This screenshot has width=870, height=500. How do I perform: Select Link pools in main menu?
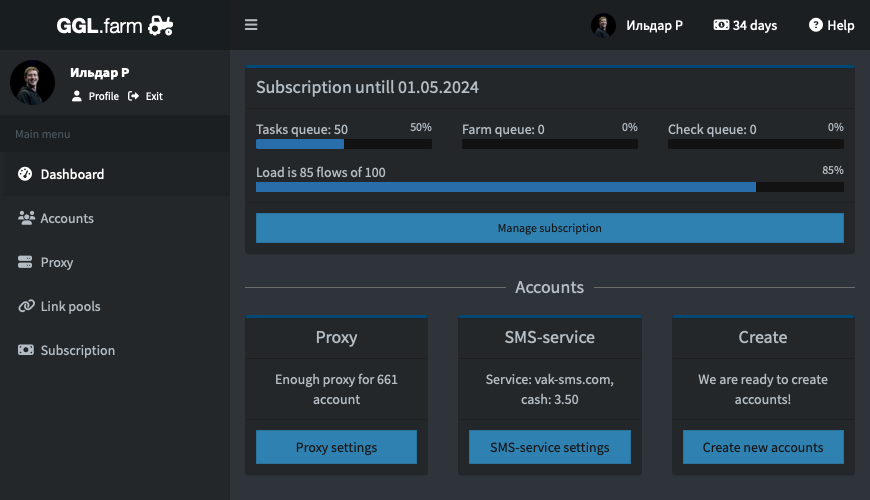[x=70, y=306]
